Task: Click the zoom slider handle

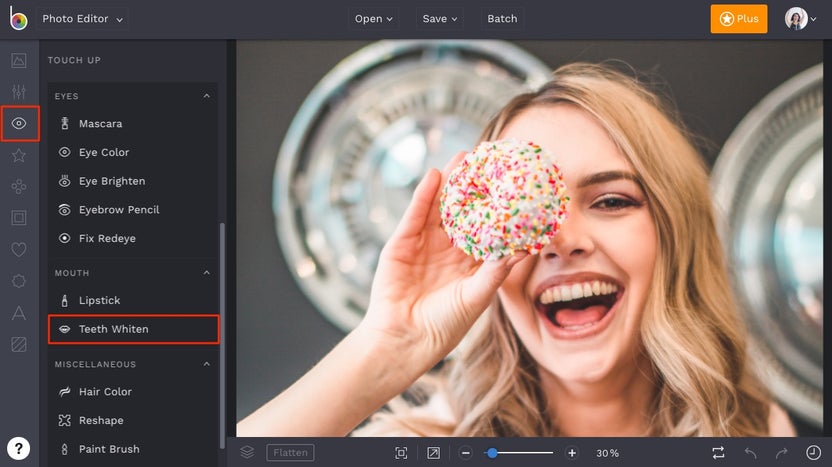Action: coord(492,453)
